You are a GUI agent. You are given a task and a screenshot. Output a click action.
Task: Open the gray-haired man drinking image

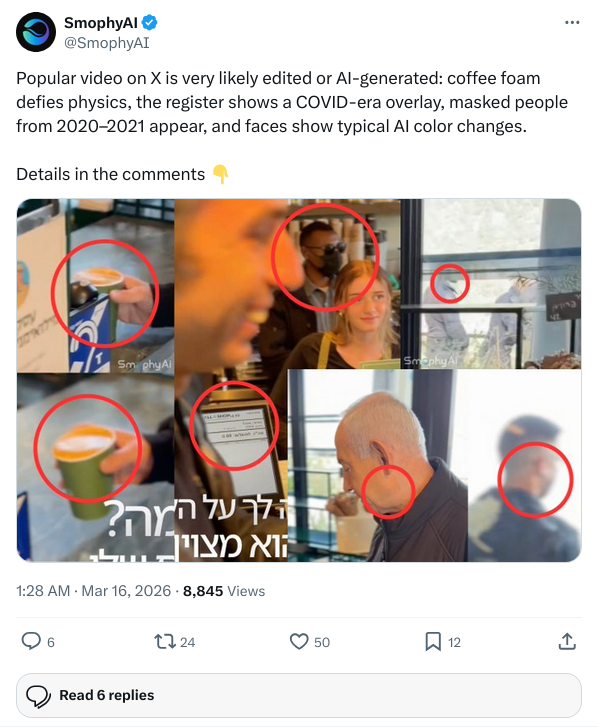click(434, 465)
